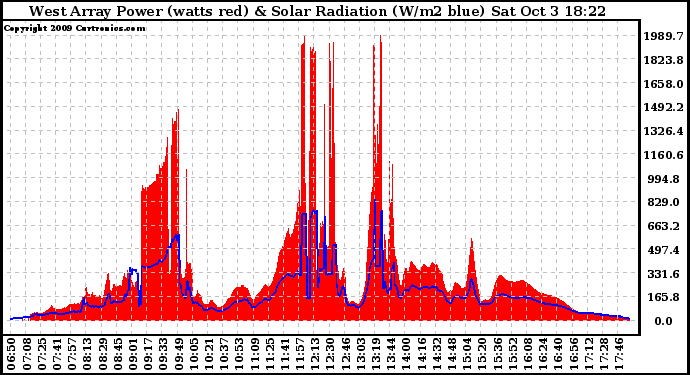Screen dimensions: 690x375
Task: Click the 14:00 time label
Action: coord(406,354)
